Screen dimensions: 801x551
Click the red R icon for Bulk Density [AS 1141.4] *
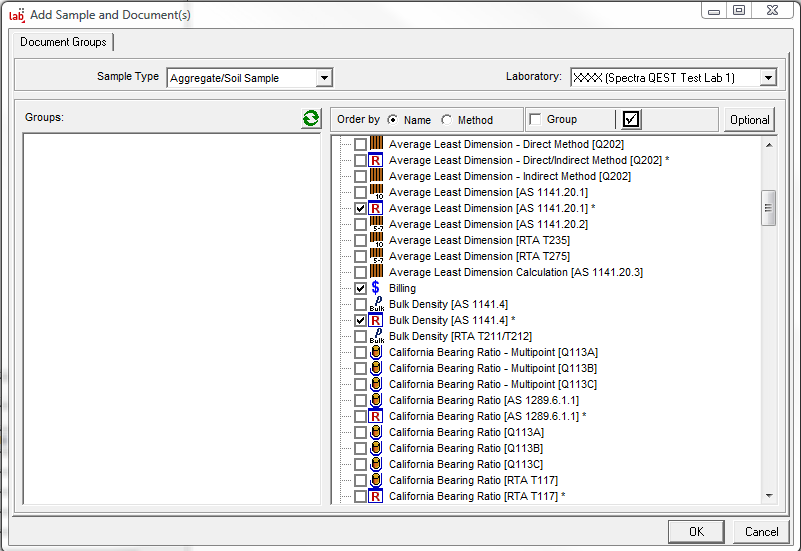(376, 320)
